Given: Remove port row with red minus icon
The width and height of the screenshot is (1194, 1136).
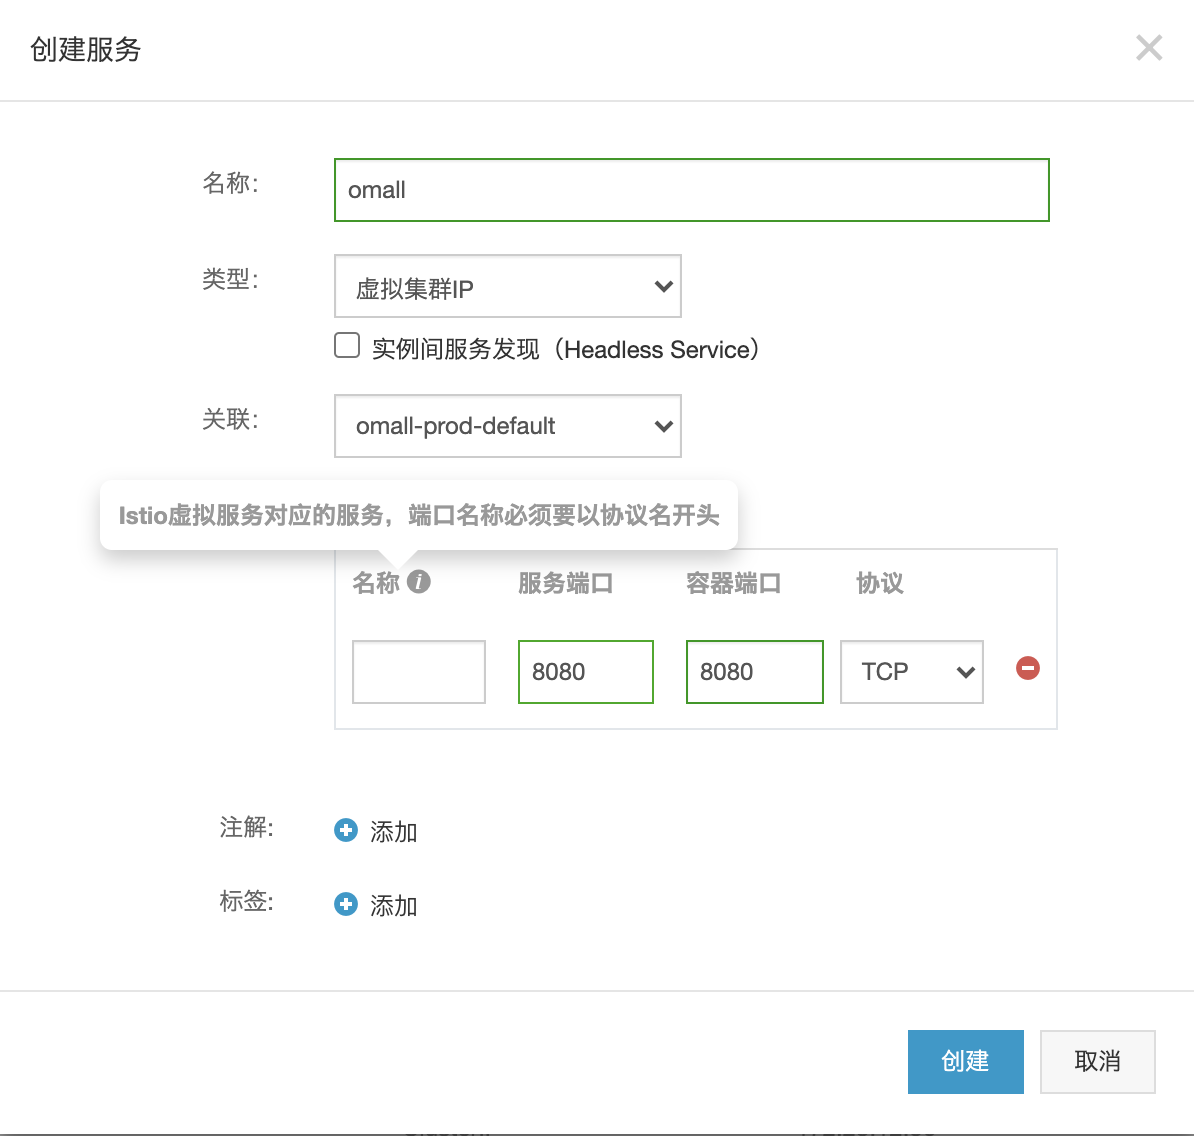Looking at the screenshot, I should click(1027, 668).
